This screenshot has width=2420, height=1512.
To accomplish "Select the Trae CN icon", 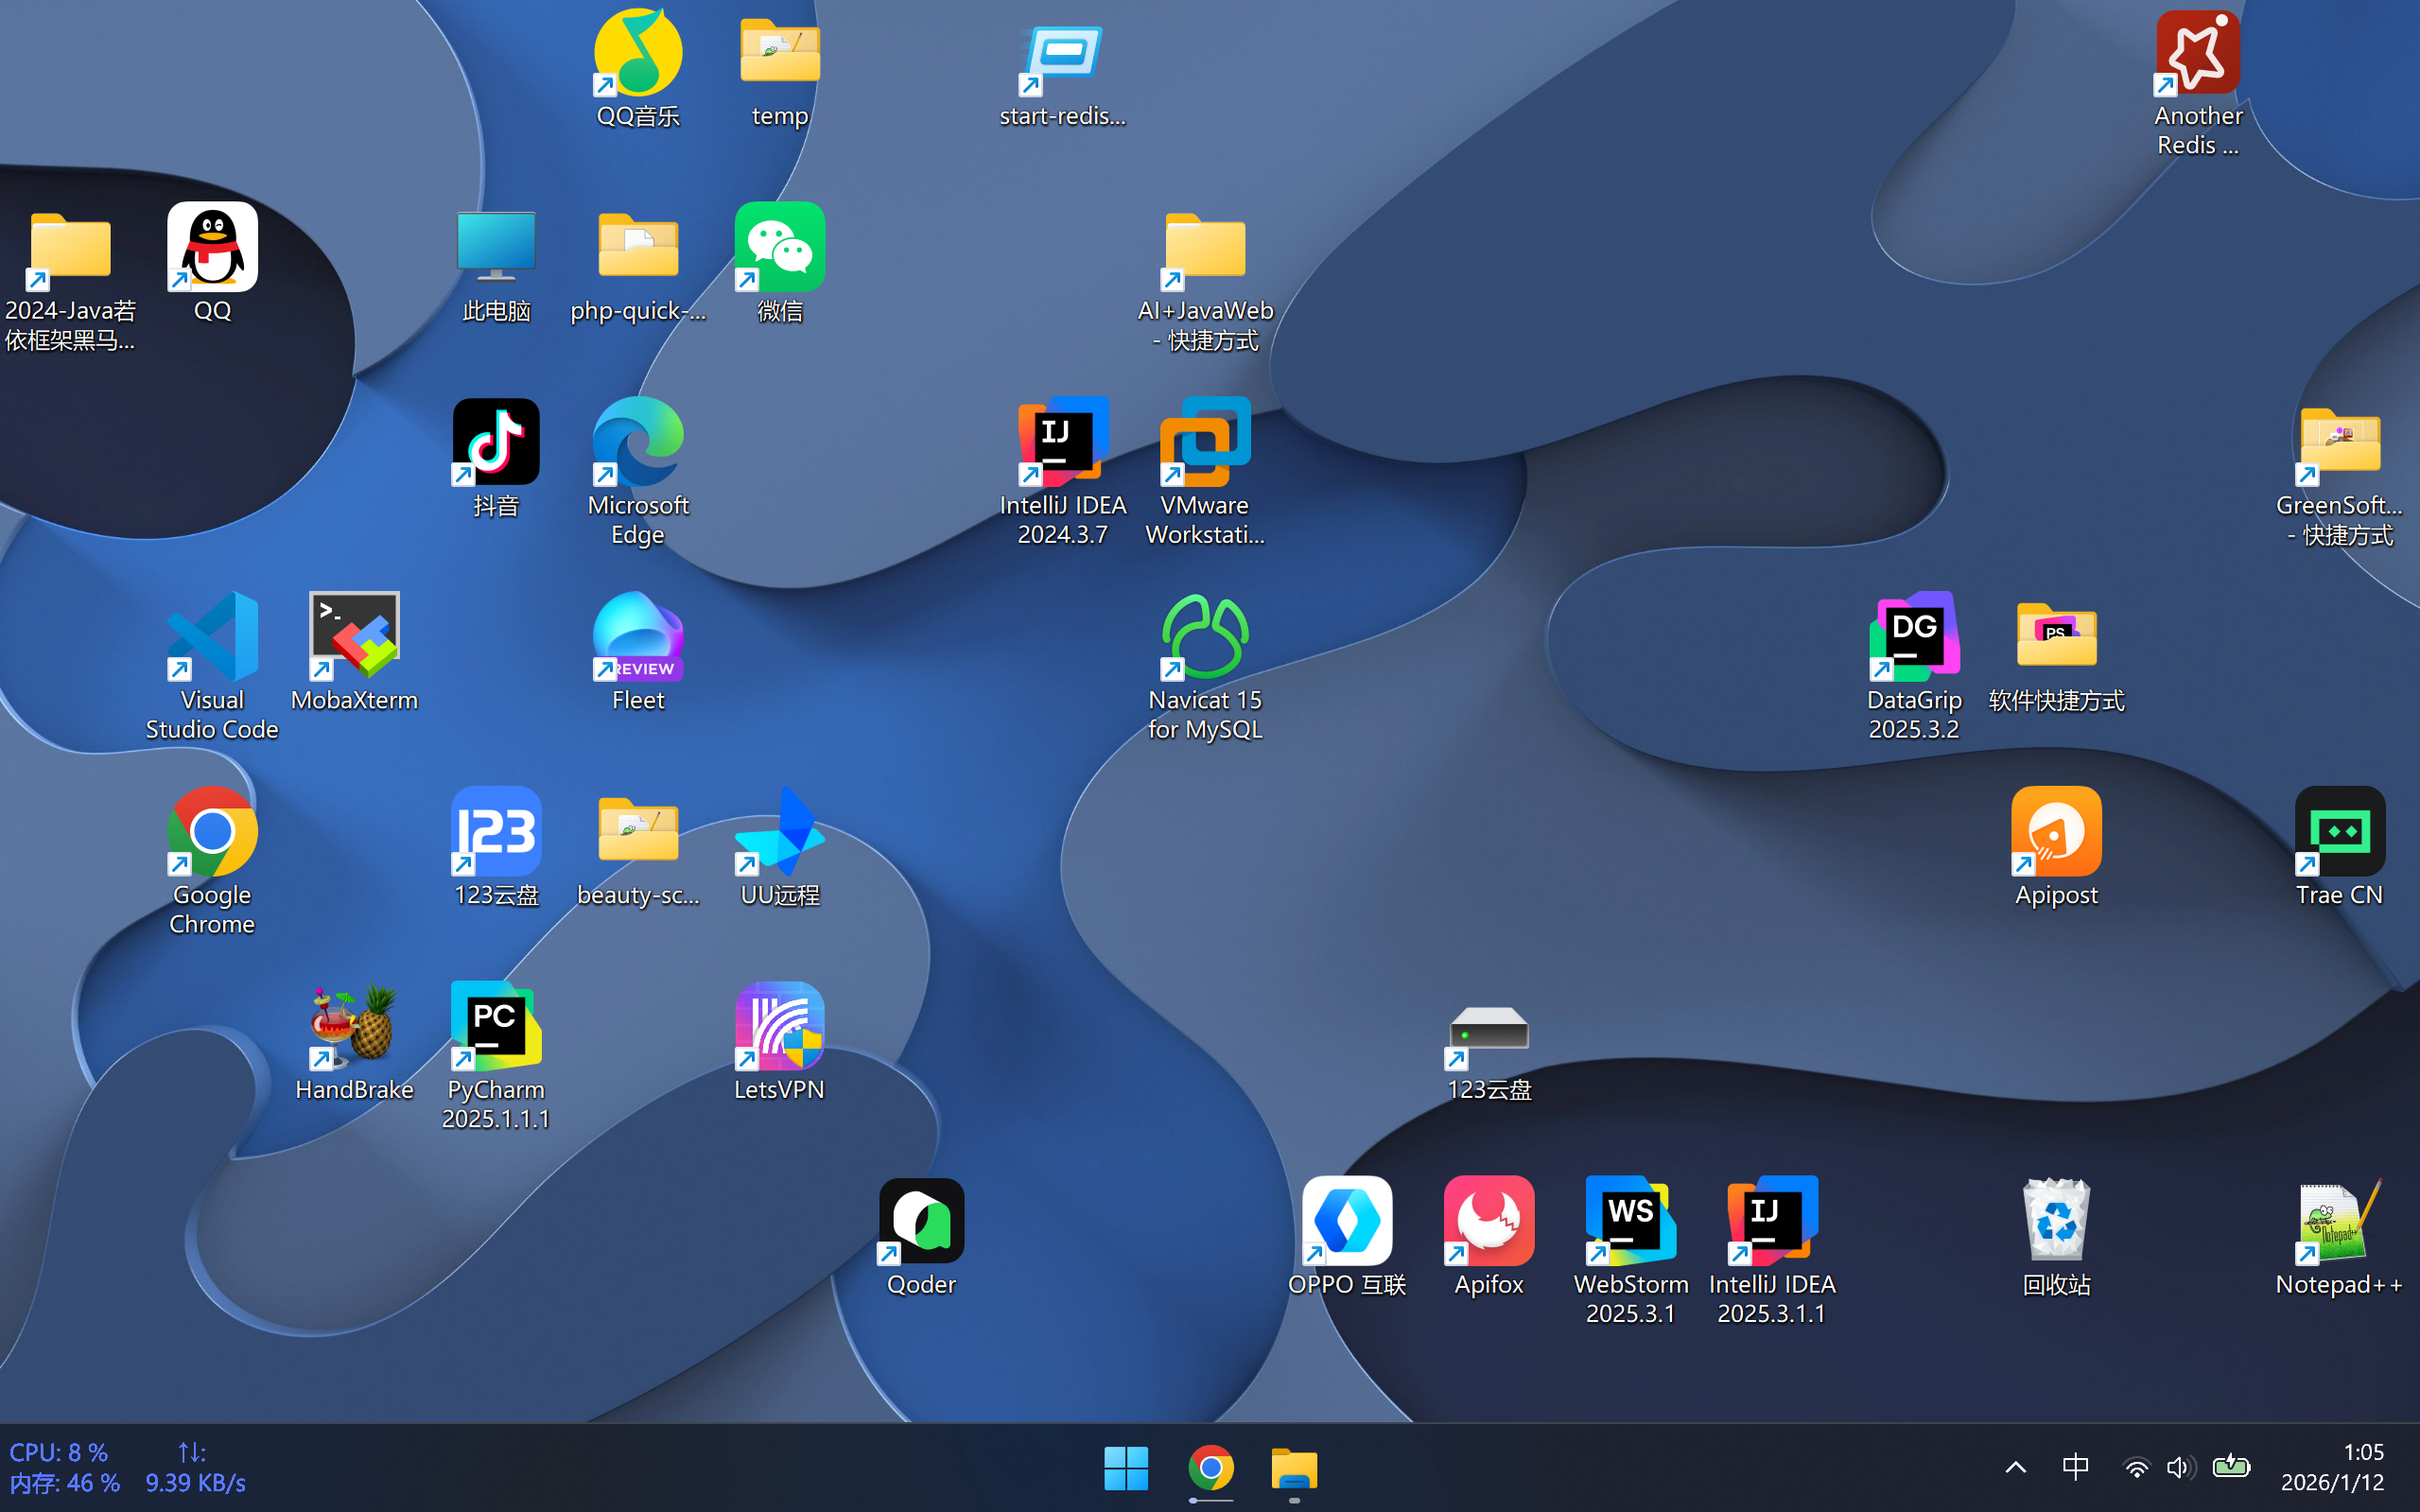I will point(2340,831).
